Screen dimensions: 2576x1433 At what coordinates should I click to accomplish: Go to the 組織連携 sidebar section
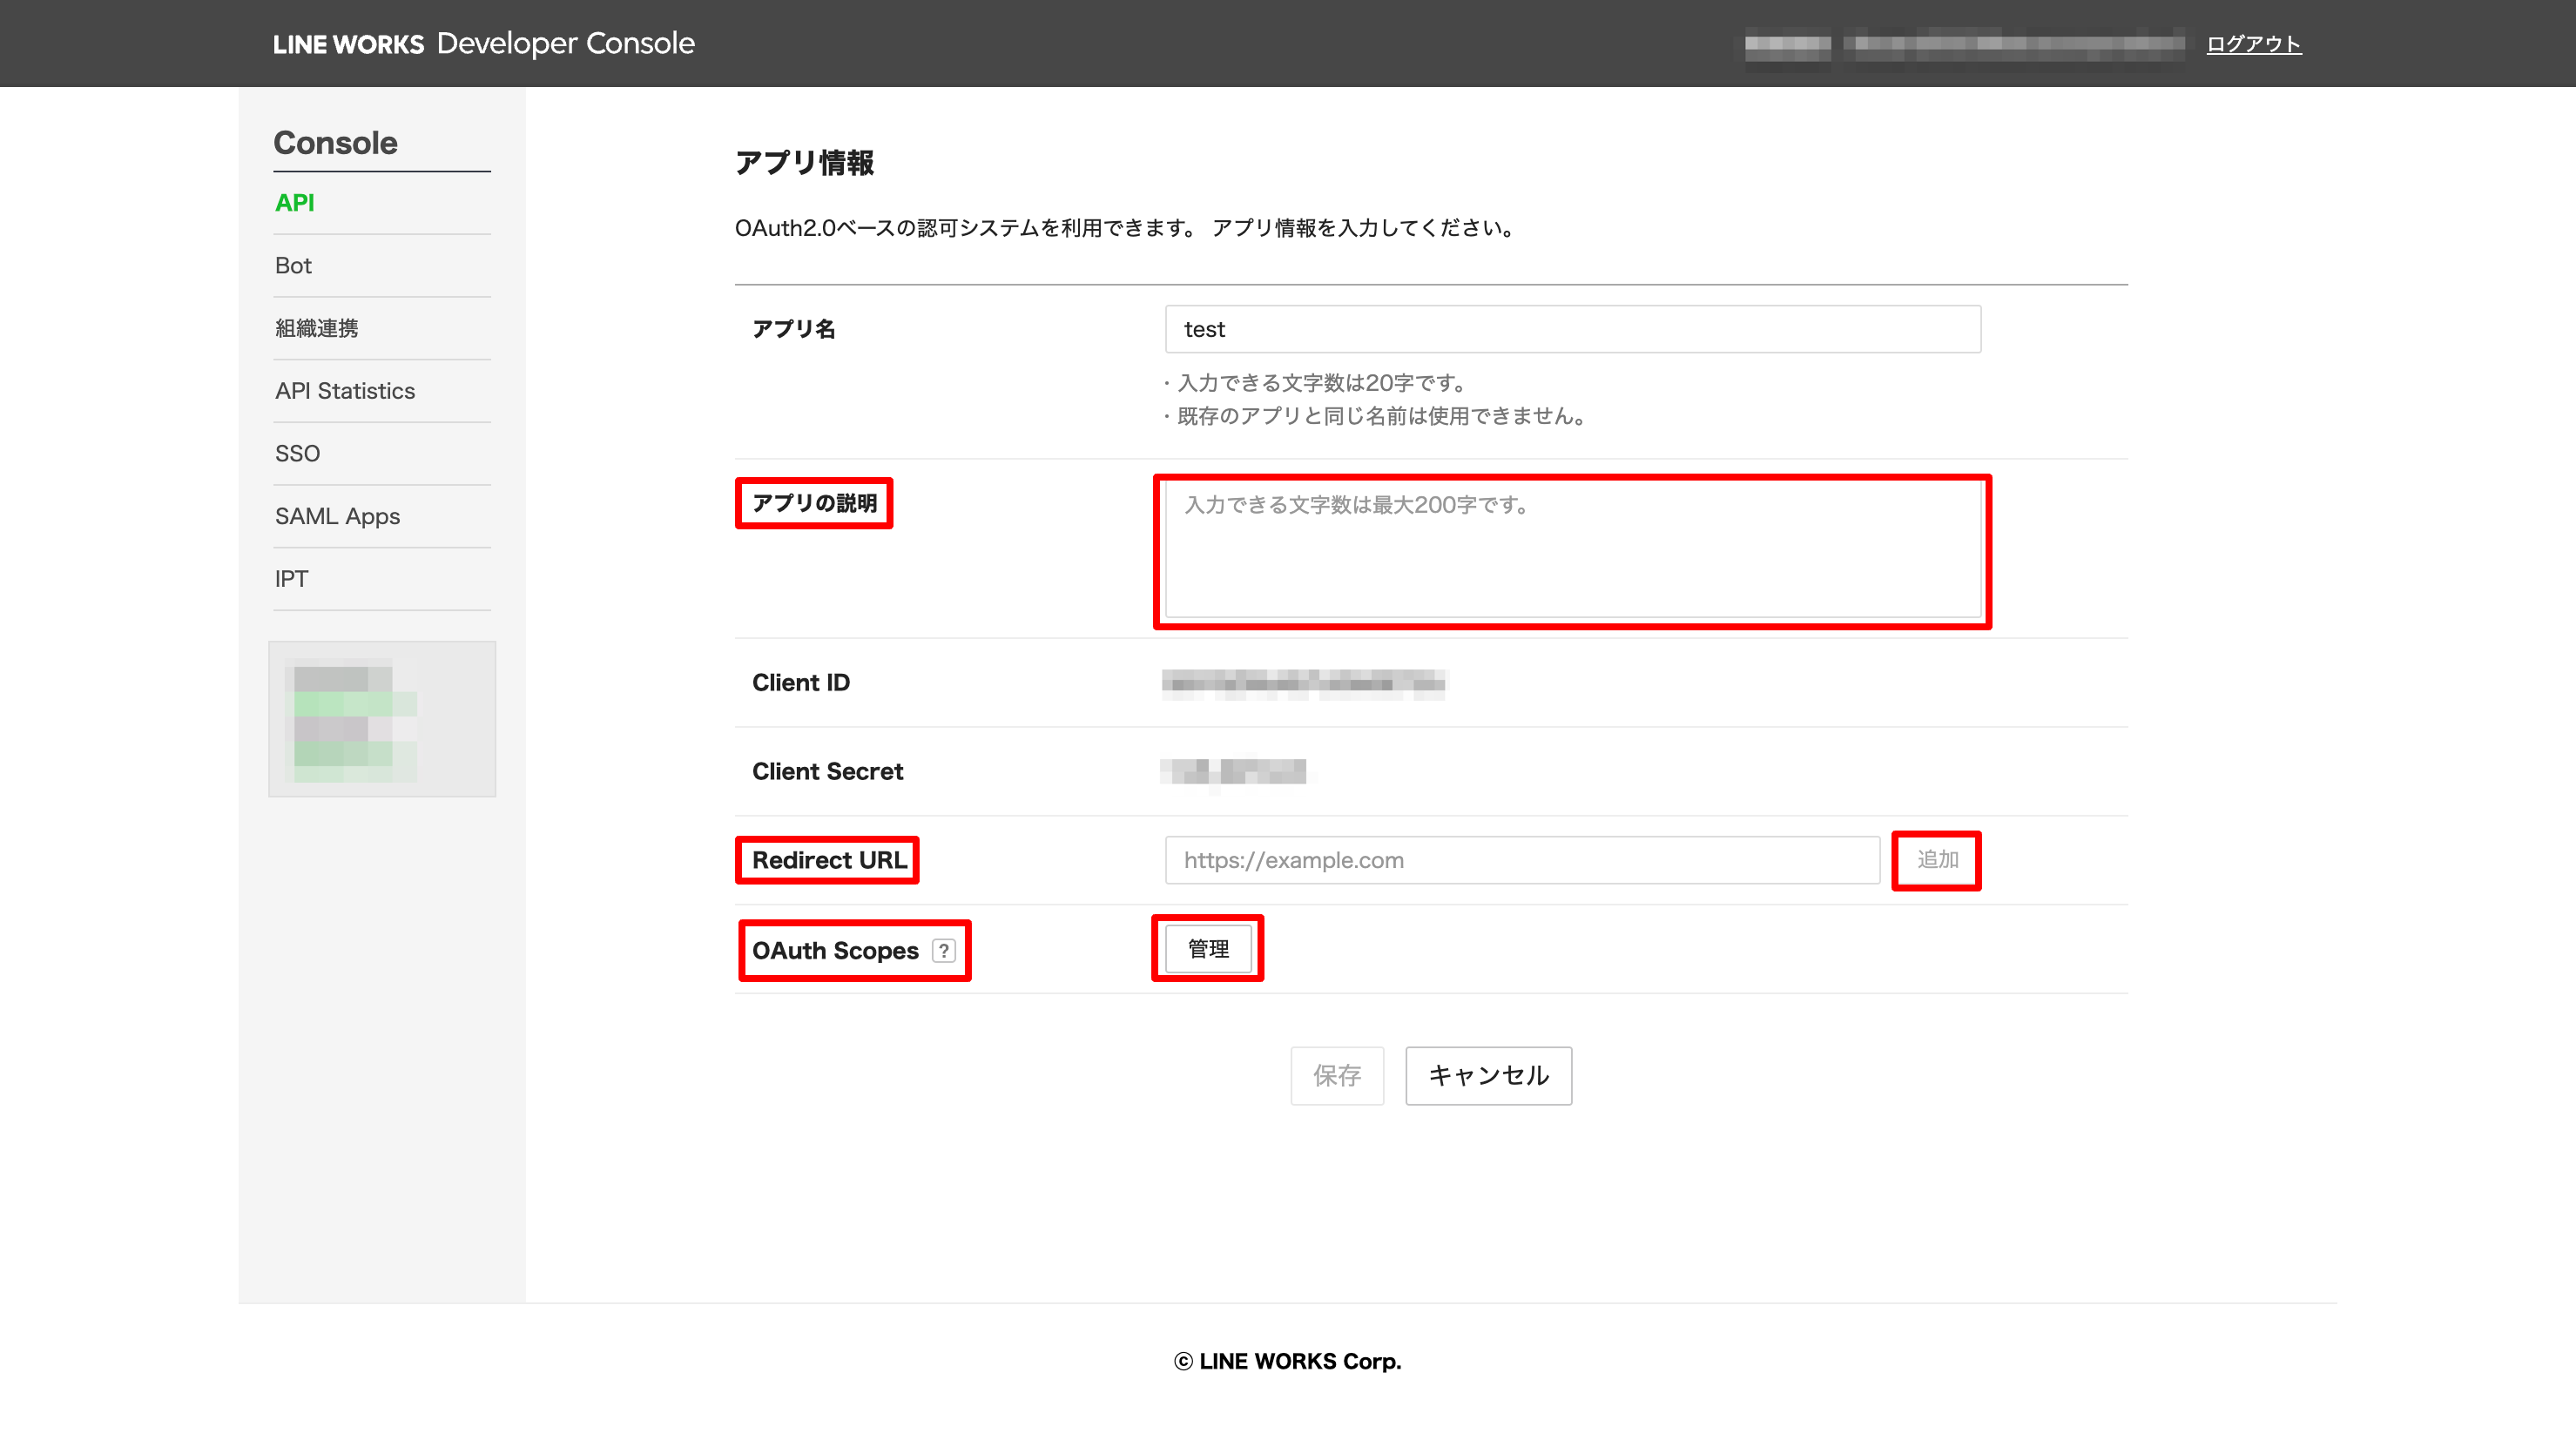coord(316,328)
